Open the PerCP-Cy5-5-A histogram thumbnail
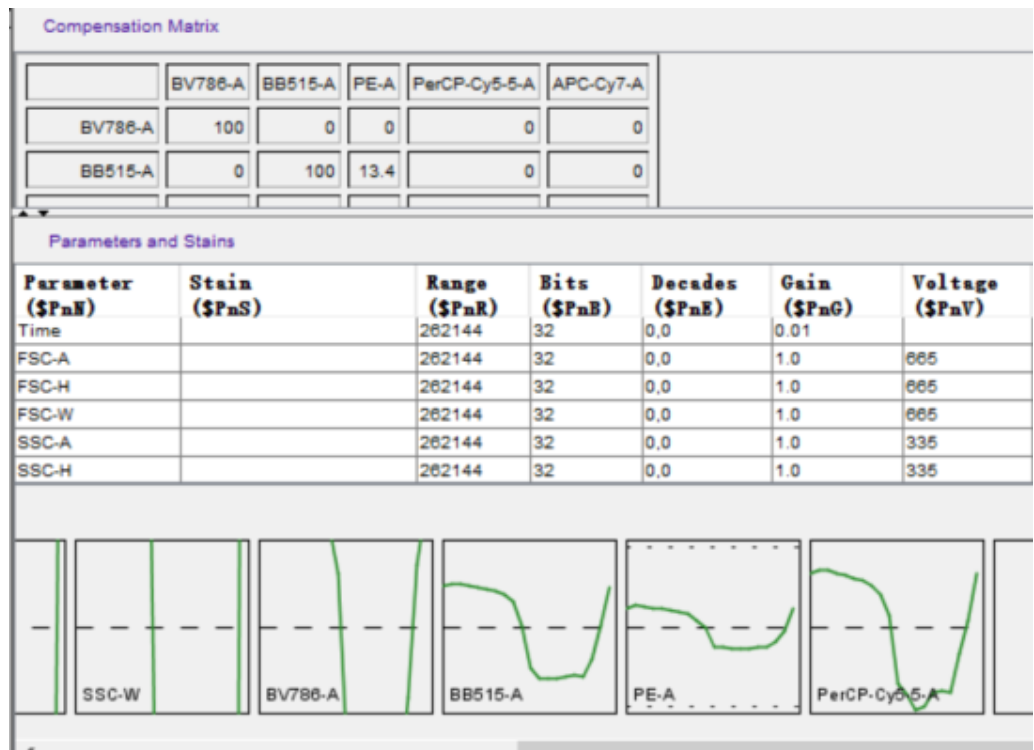Image resolution: width=1034 pixels, height=750 pixels. (897, 627)
